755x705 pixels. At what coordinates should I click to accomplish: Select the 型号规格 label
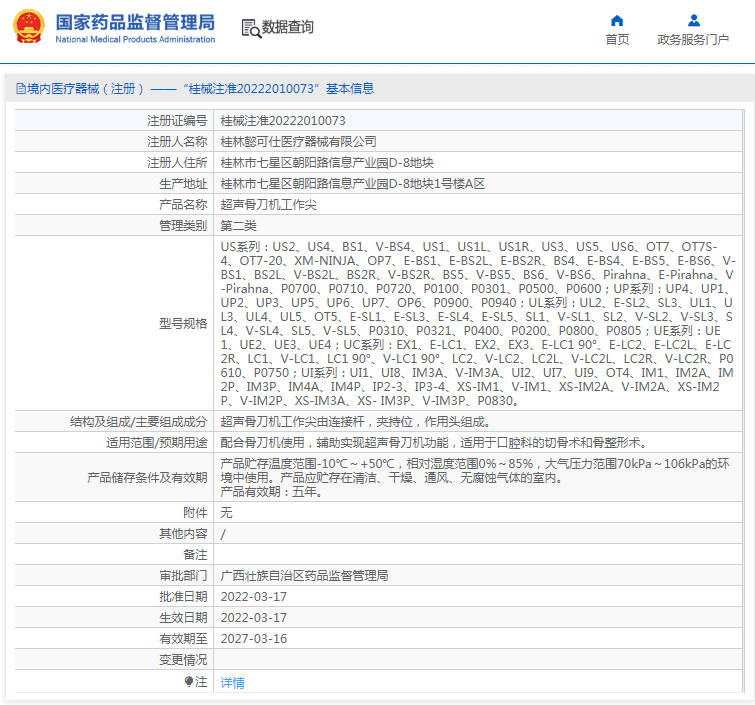(183, 324)
